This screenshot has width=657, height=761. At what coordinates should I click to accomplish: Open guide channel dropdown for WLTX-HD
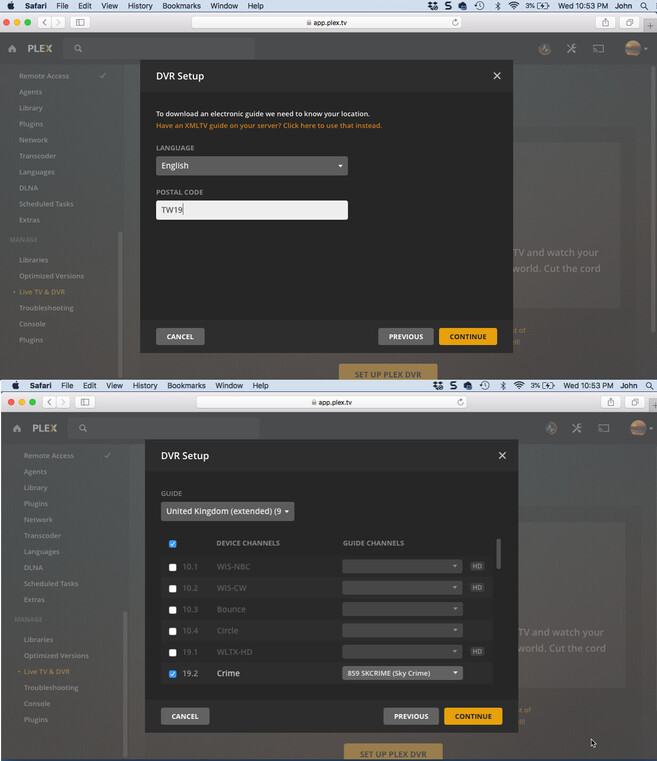coord(402,652)
